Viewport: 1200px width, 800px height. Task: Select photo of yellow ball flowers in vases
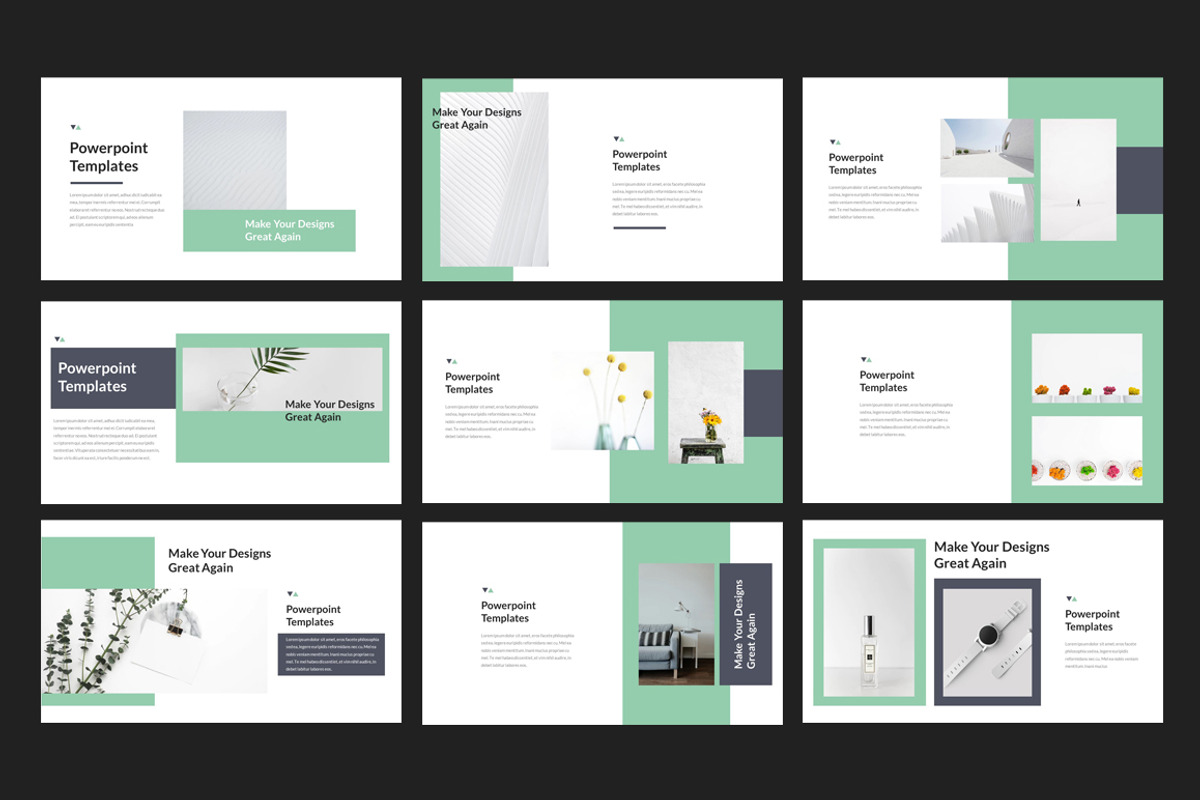603,401
